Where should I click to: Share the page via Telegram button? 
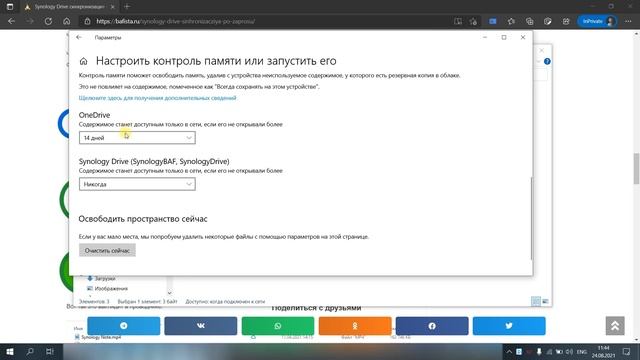pyautogui.click(x=124, y=326)
